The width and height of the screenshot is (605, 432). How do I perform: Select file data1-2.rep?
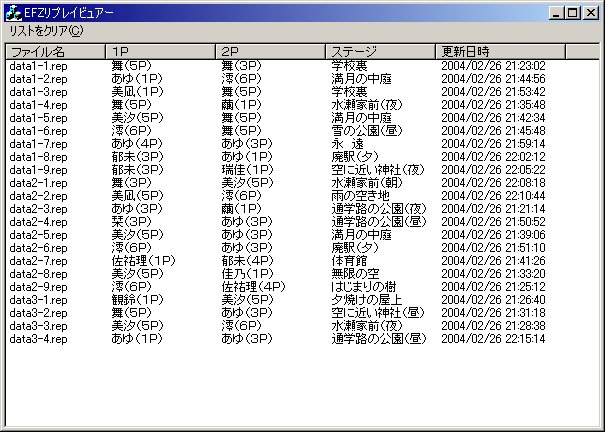pos(38,79)
